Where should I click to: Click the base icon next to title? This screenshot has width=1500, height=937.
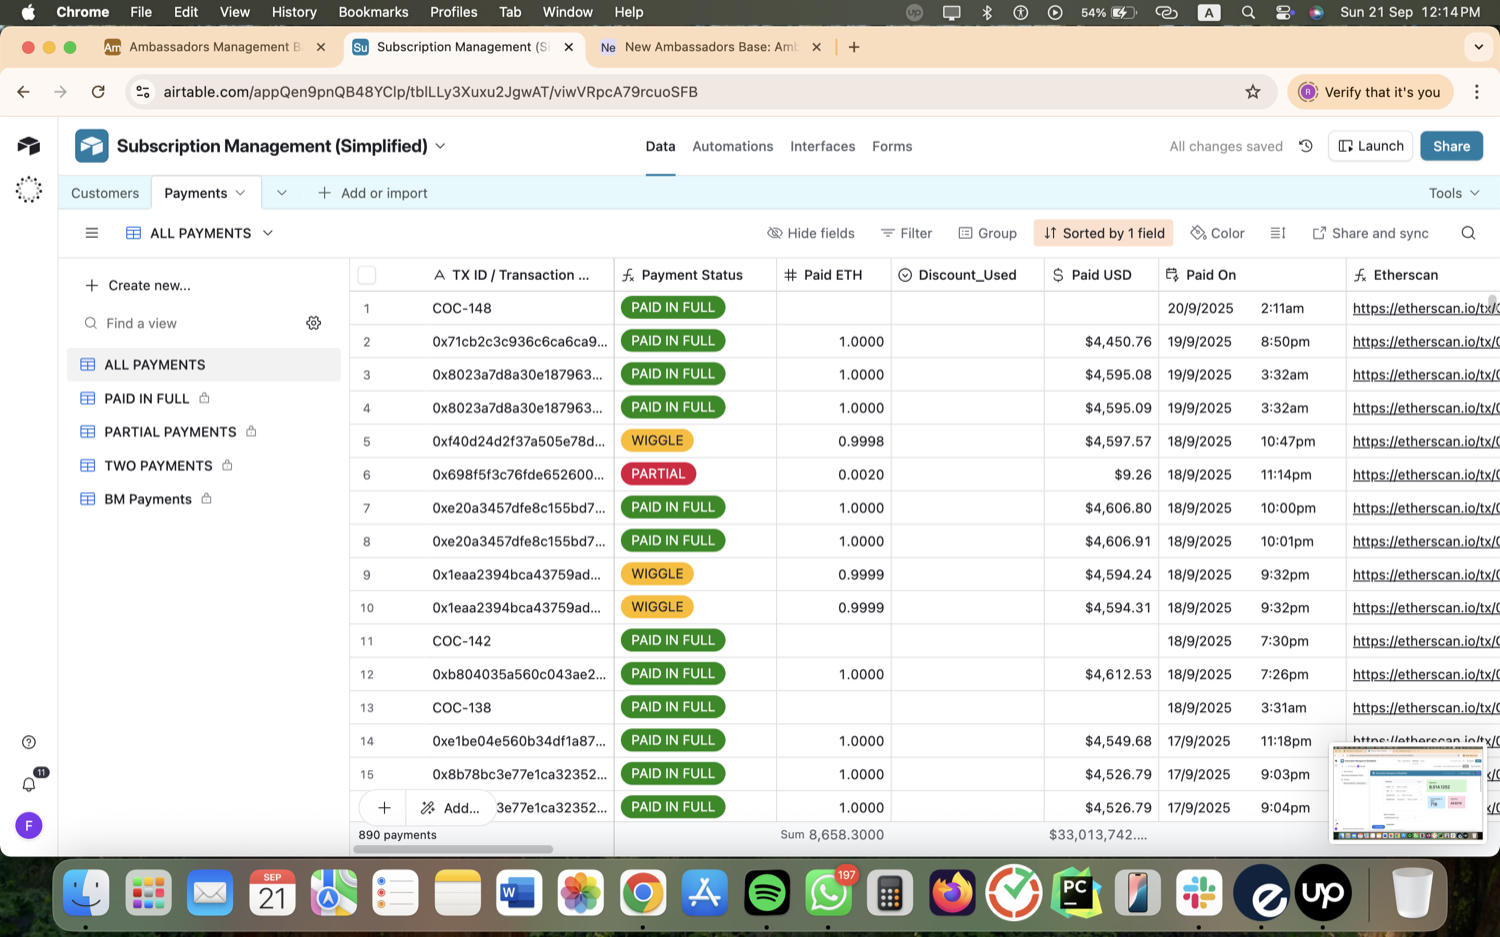point(92,146)
